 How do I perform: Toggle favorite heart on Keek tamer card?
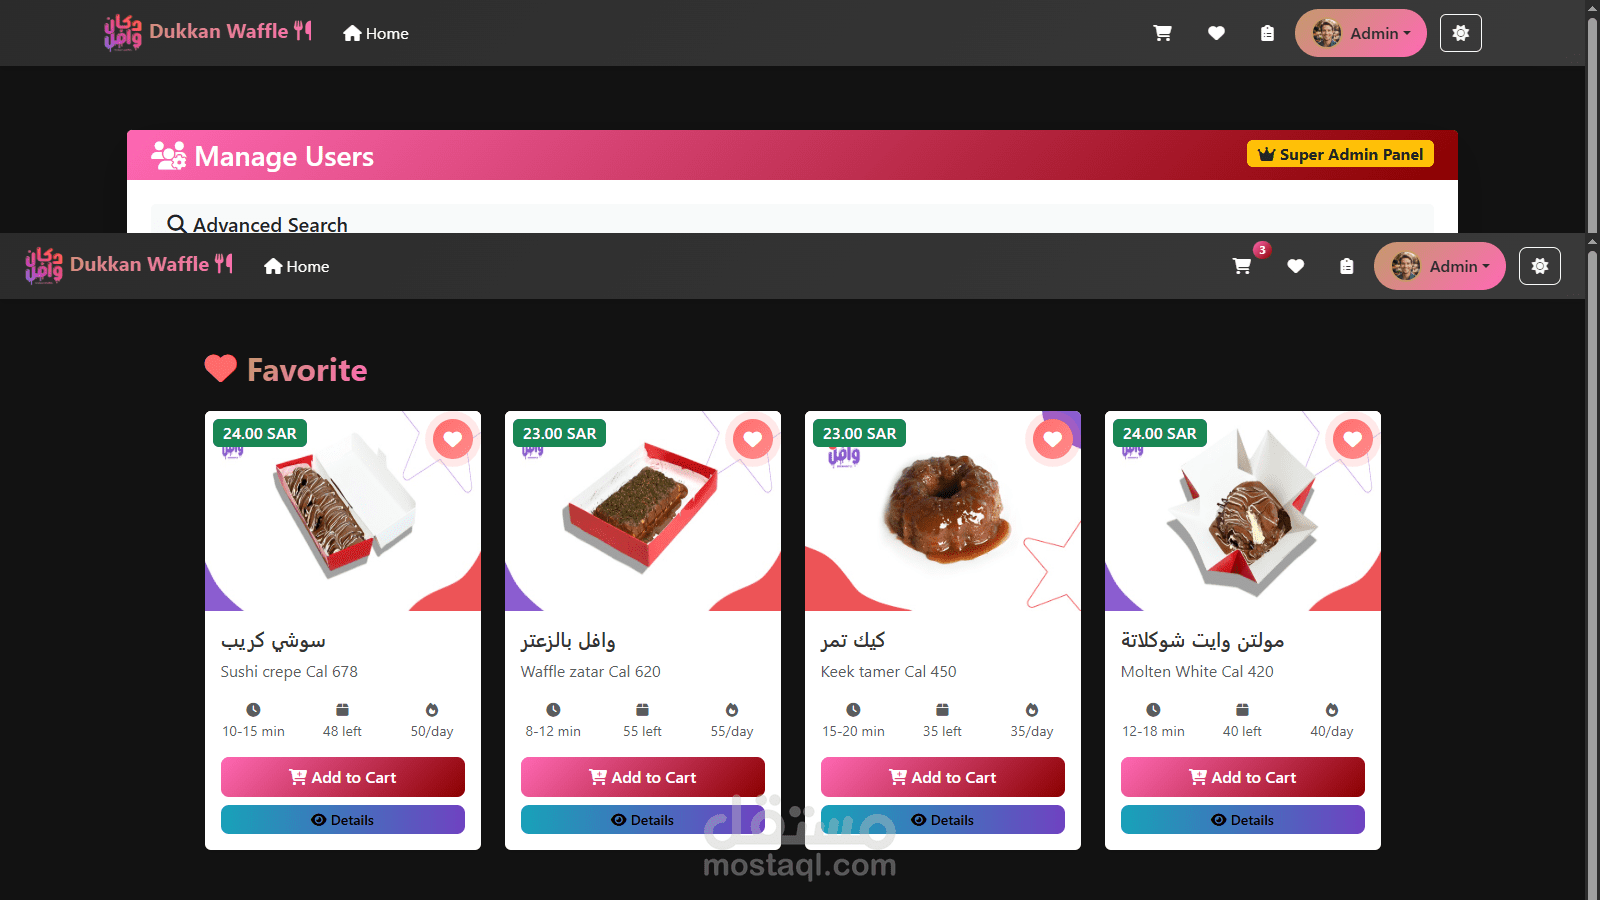1053,439
